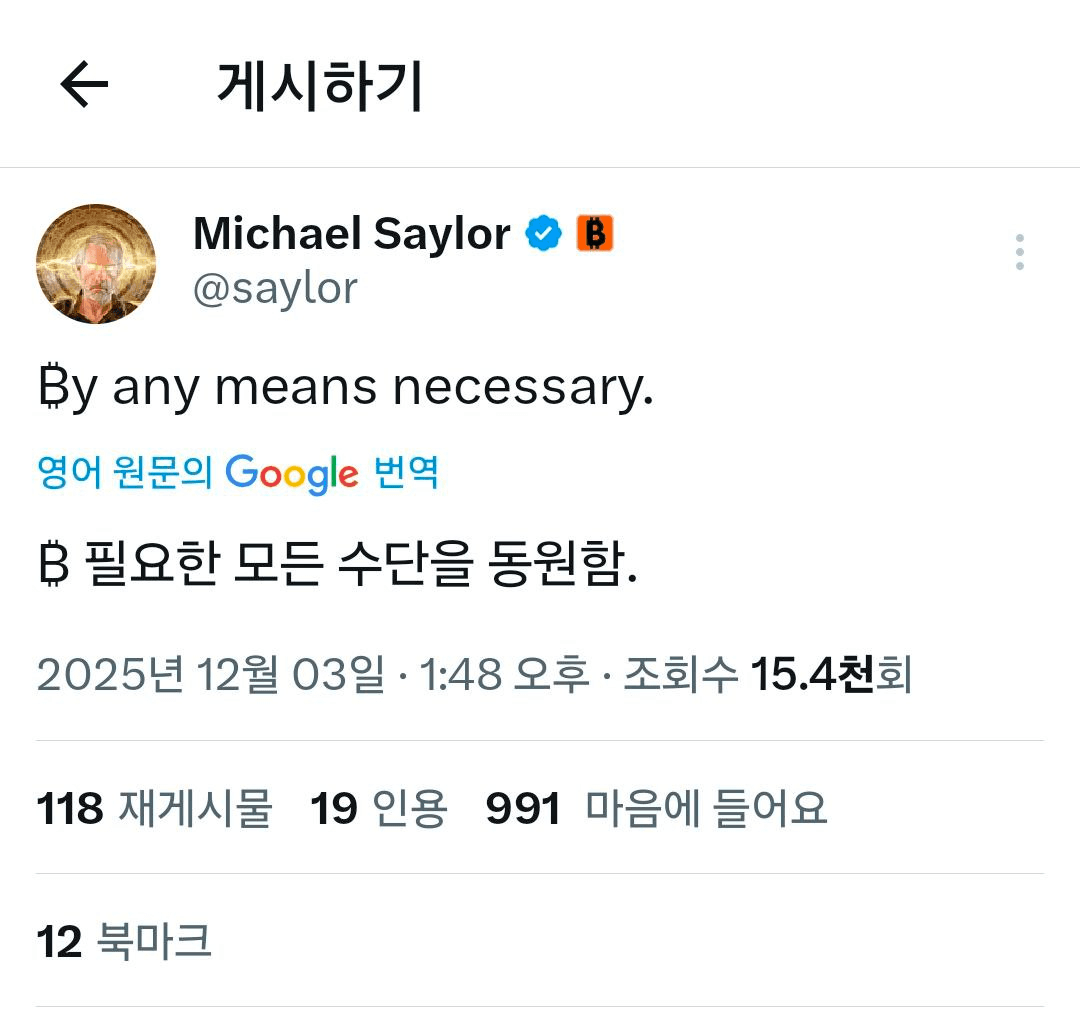1080x1018 pixels.
Task: Click the 조회수 15.4천회 view count
Action: [767, 676]
